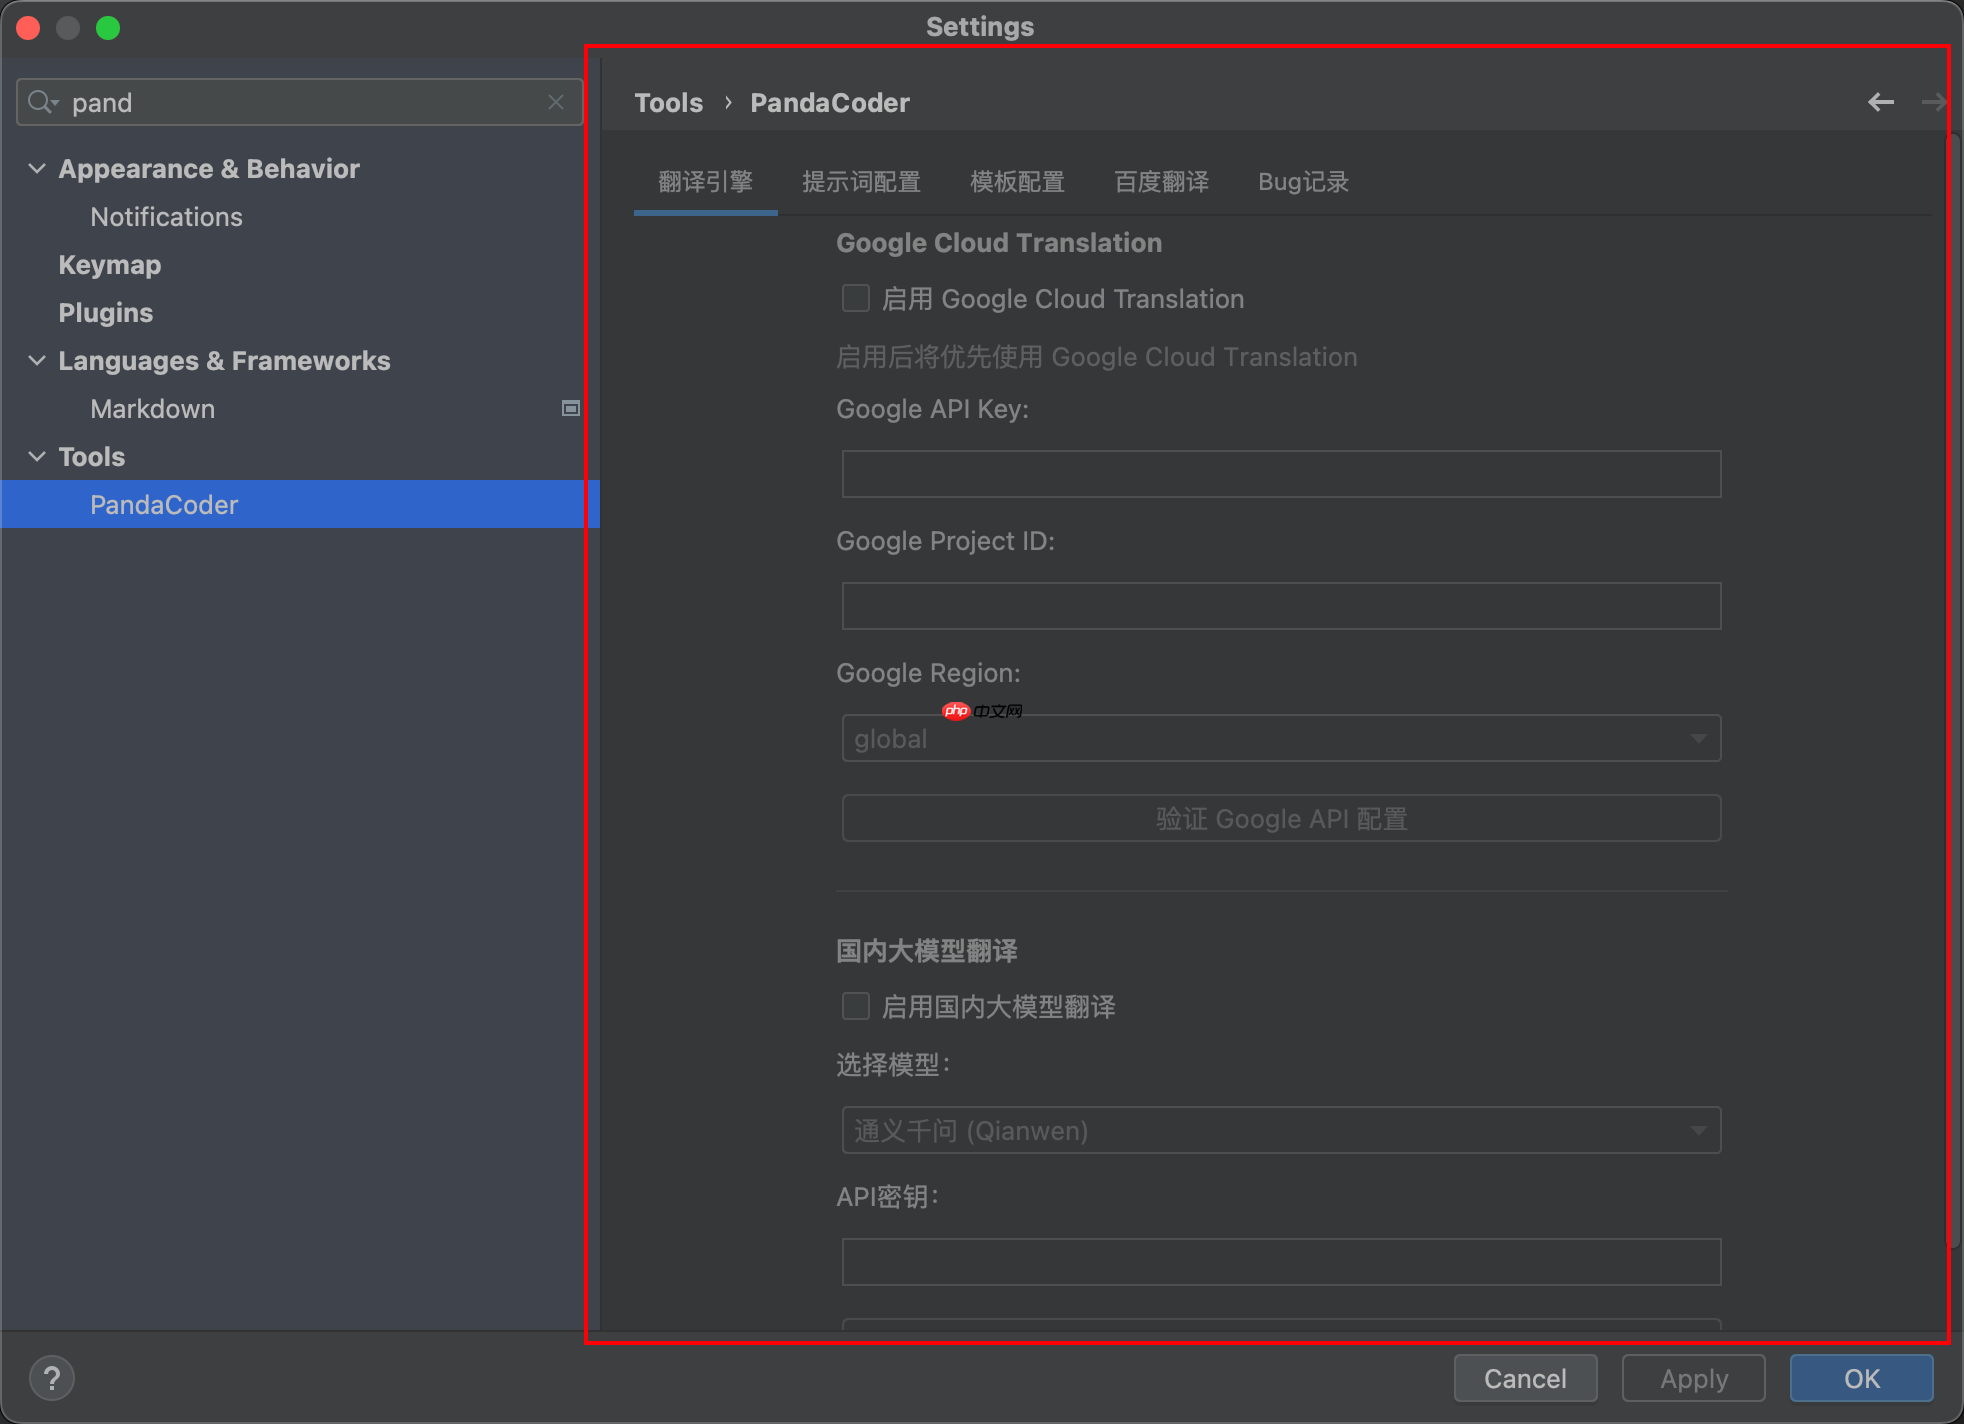This screenshot has width=1964, height=1424.
Task: Click the 验证 Google API 配置 button
Action: tap(1281, 818)
